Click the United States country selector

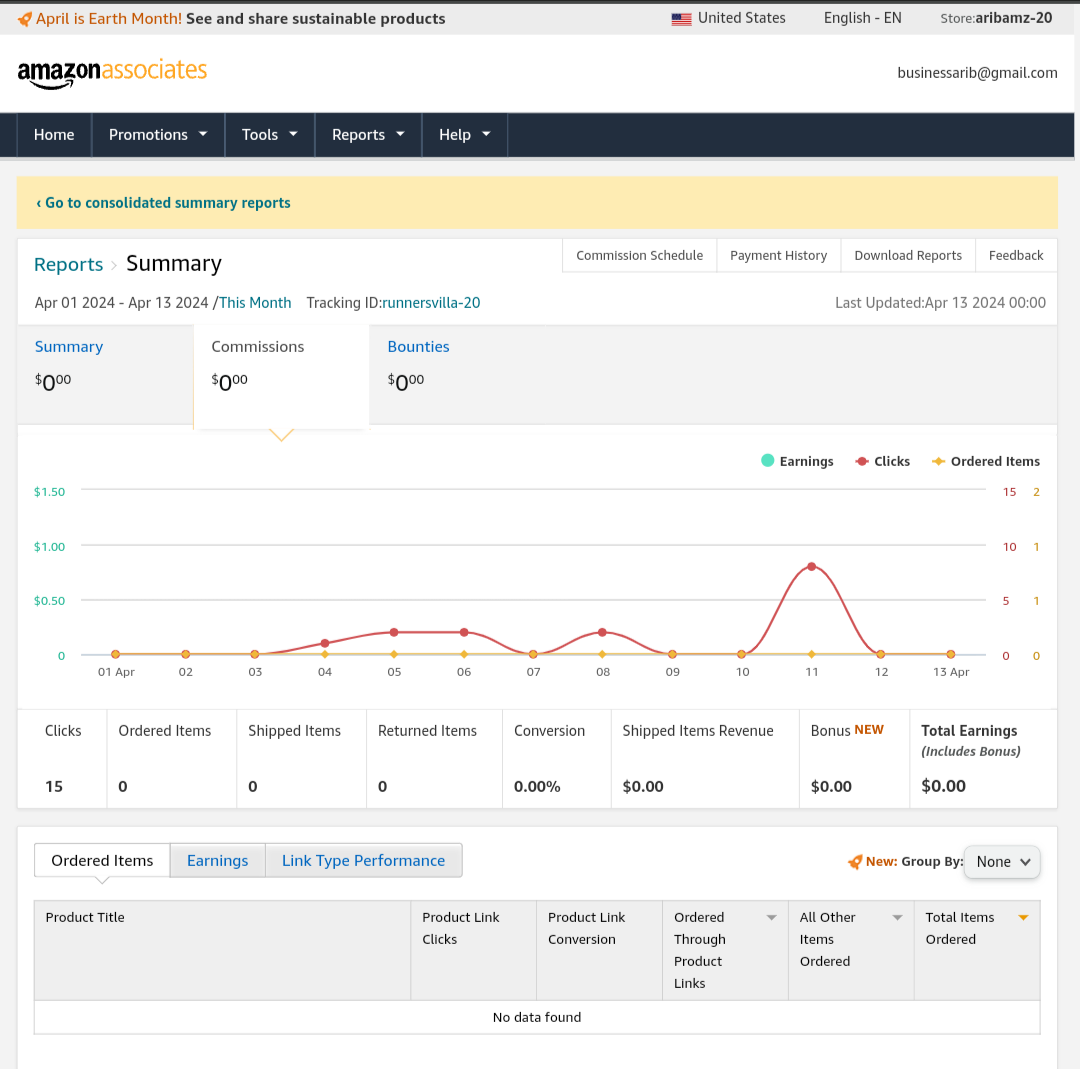(729, 19)
